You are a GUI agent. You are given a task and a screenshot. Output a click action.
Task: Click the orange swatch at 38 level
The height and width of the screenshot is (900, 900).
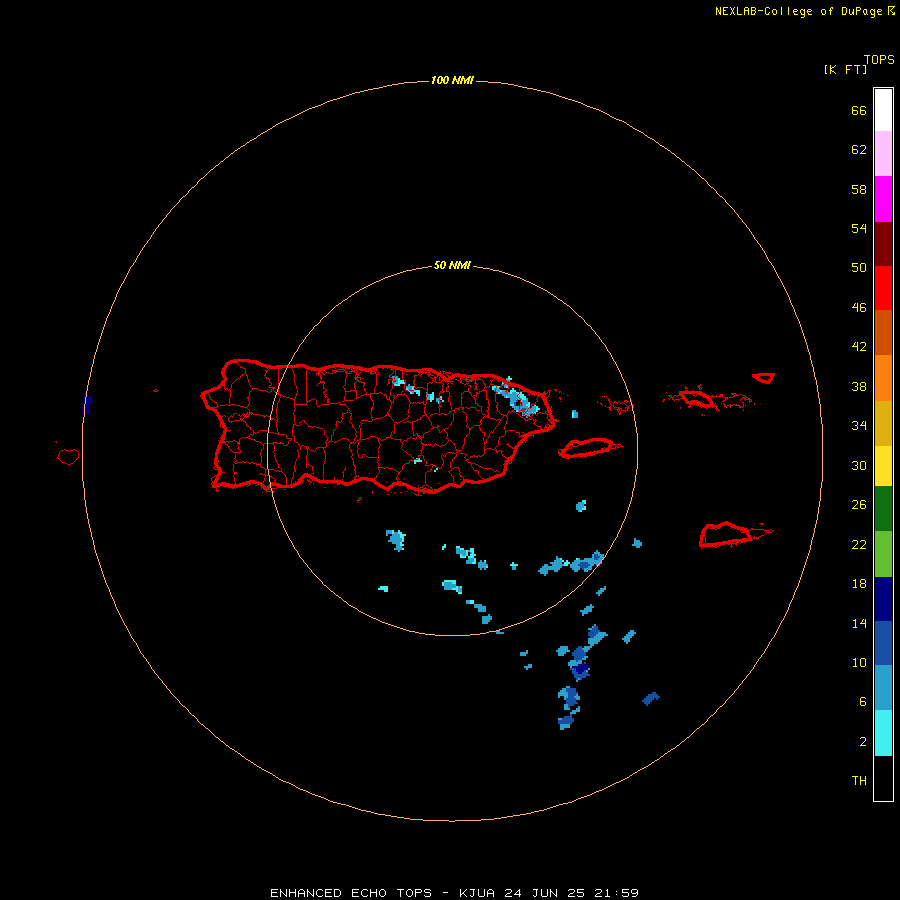click(x=883, y=378)
